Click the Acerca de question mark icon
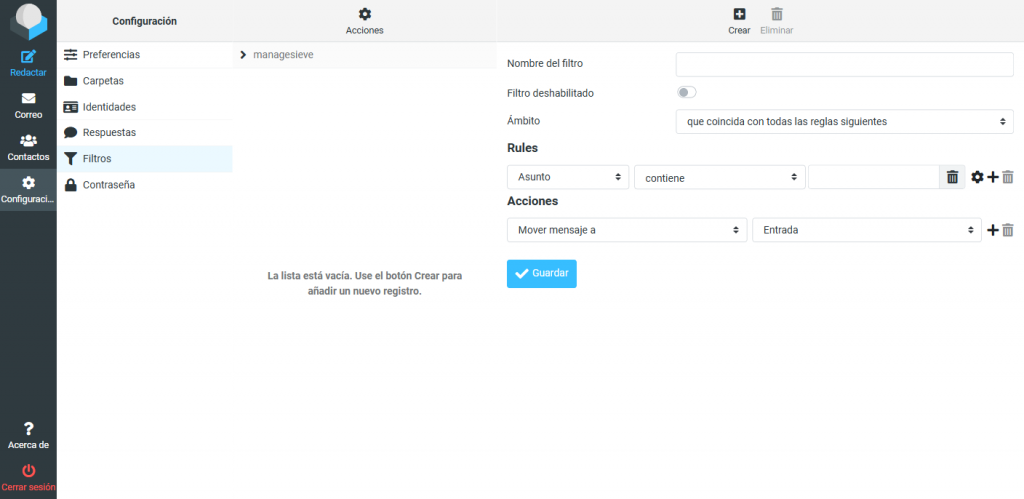 point(28,429)
